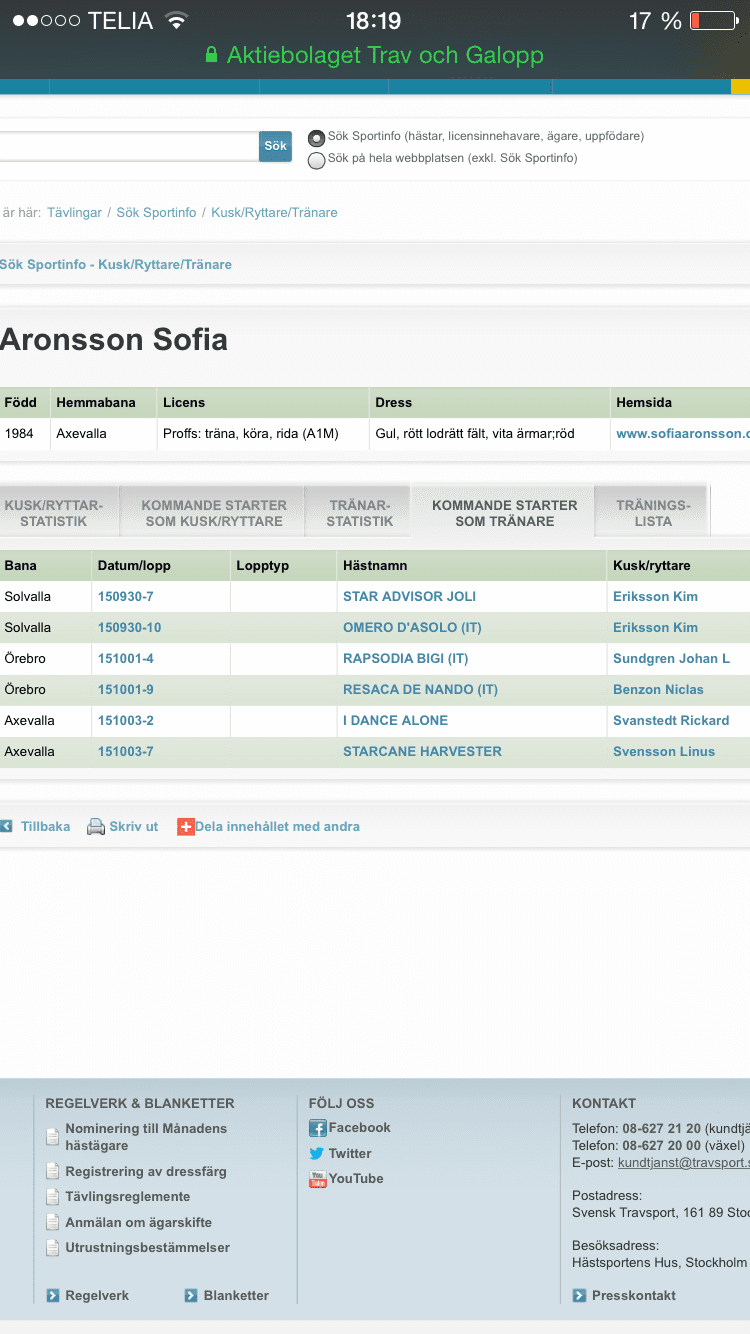Open the Sök Sportinfo breadcrumb link
The height and width of the screenshot is (1334, 750).
156,213
